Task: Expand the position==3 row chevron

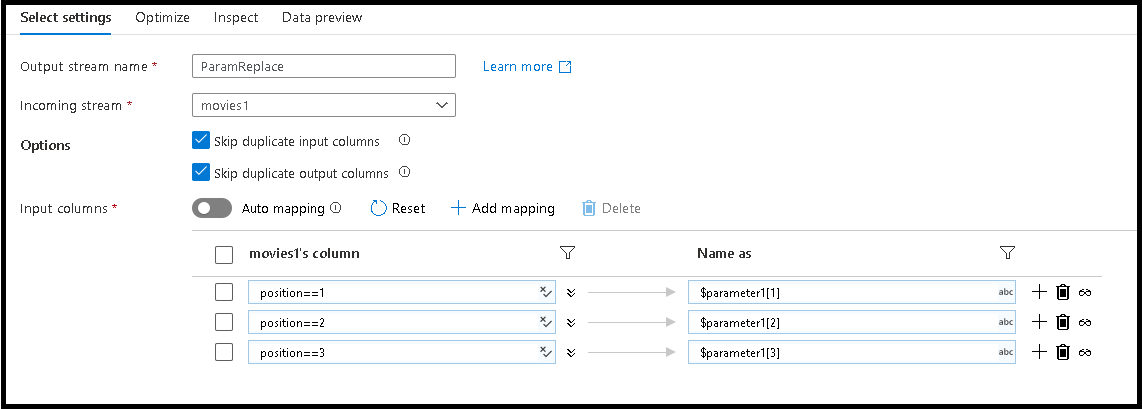Action: tap(570, 352)
